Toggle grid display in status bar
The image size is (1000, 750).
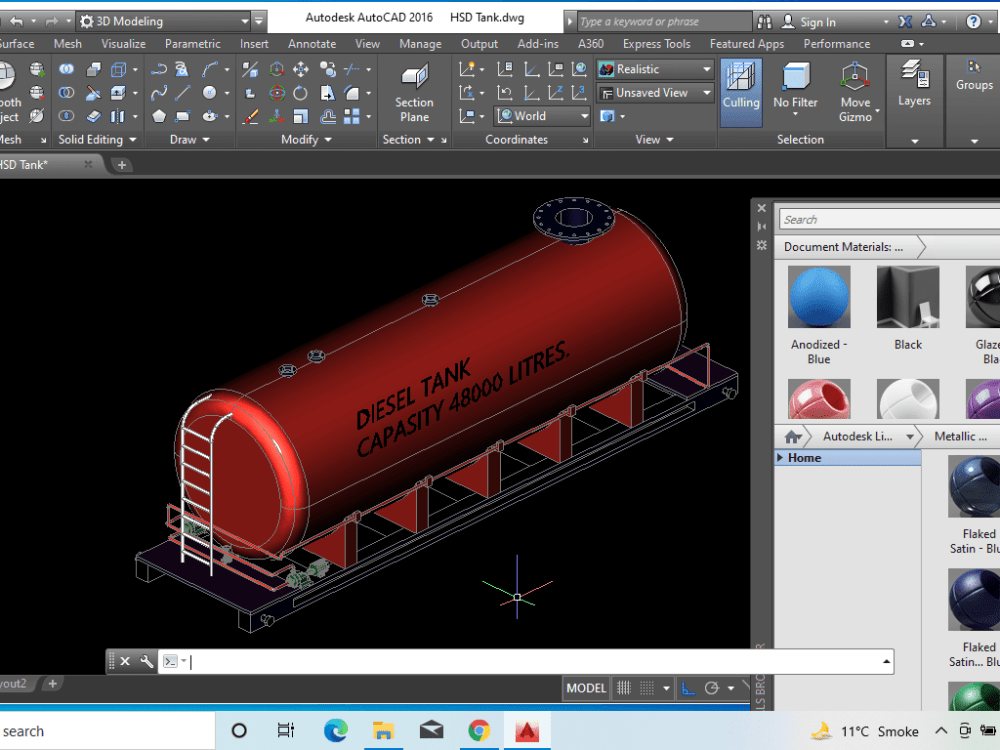click(x=624, y=688)
